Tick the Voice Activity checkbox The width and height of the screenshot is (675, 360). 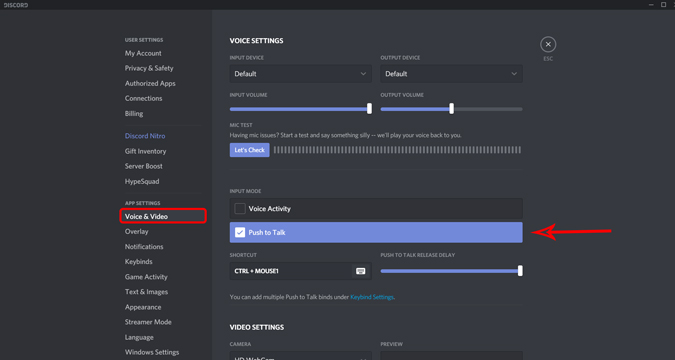point(240,208)
